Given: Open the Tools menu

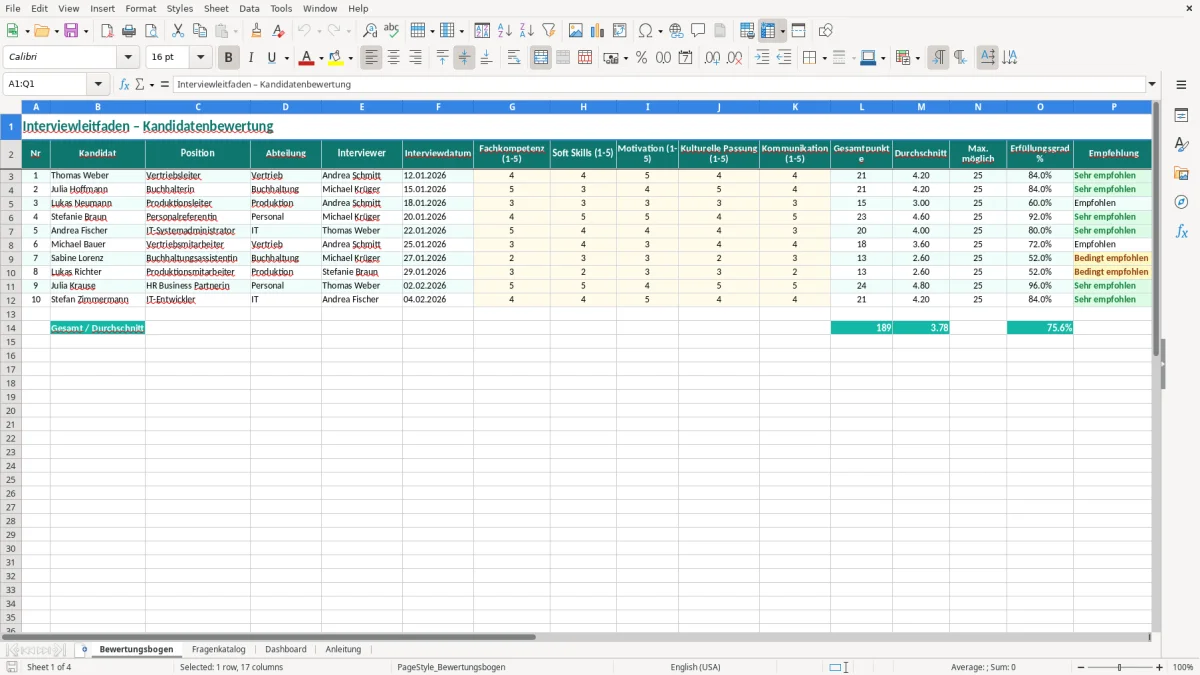Looking at the screenshot, I should tap(281, 8).
